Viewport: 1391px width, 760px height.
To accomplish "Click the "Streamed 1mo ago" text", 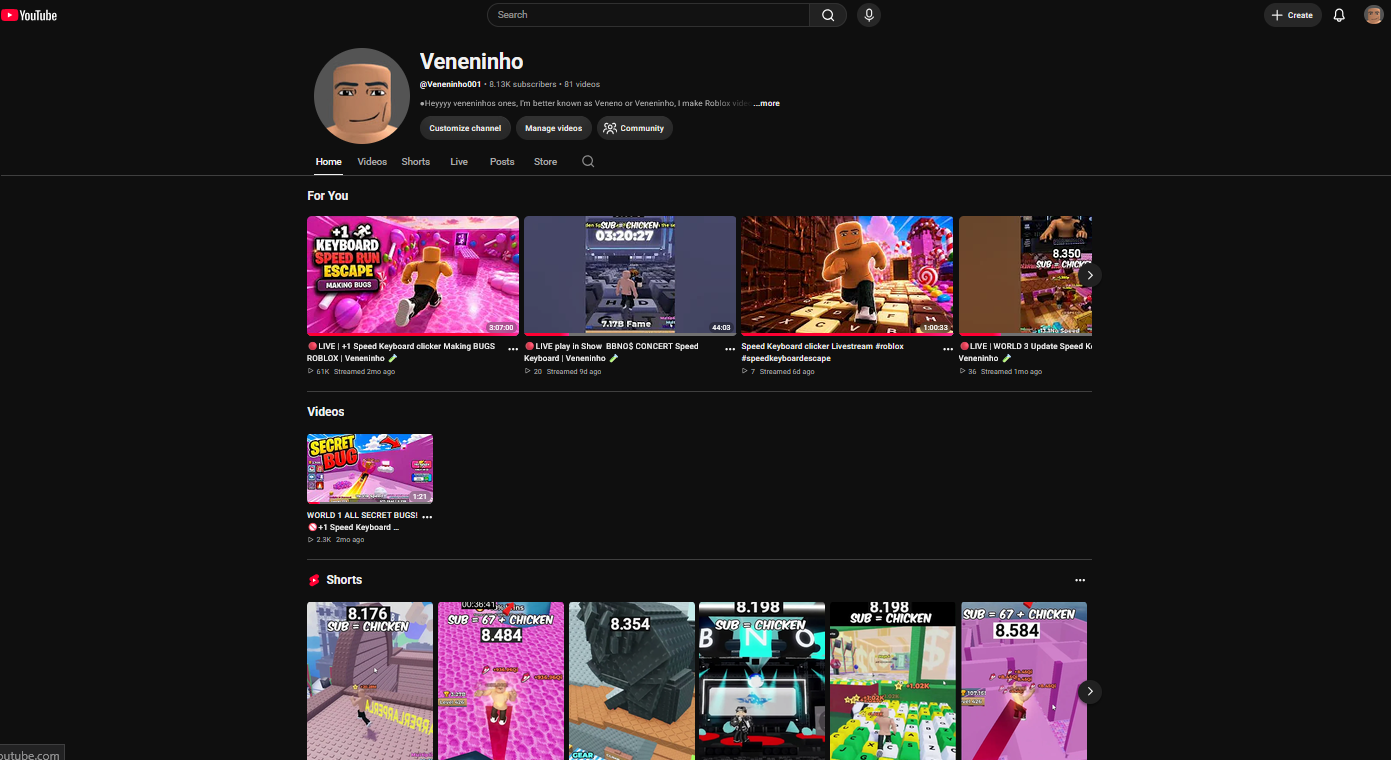I will (1011, 371).
